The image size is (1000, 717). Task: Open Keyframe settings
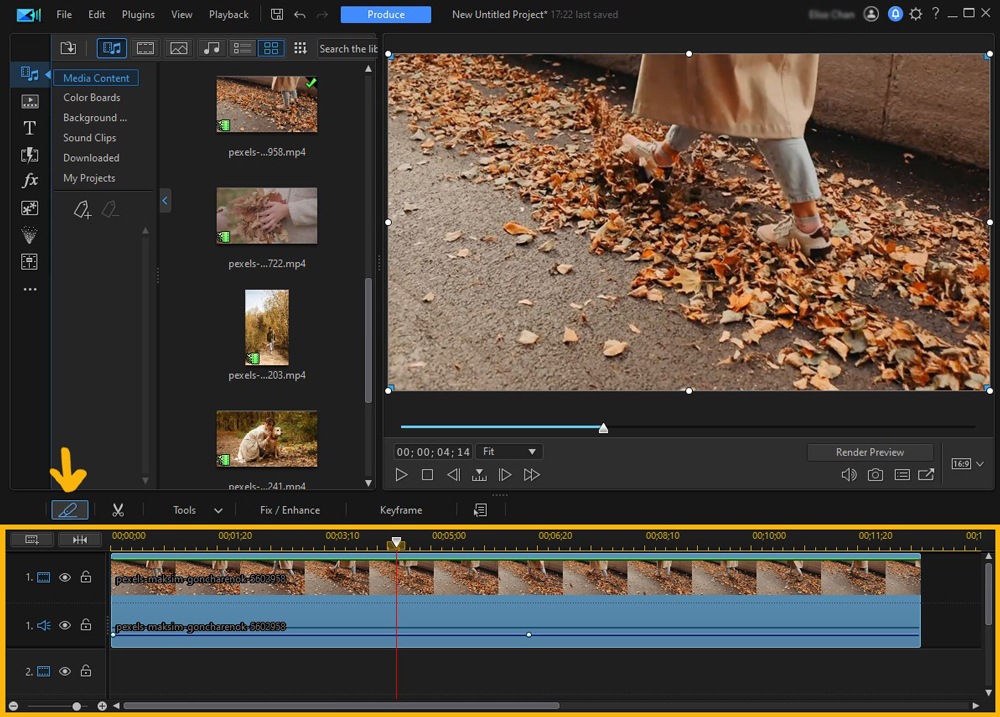point(401,510)
